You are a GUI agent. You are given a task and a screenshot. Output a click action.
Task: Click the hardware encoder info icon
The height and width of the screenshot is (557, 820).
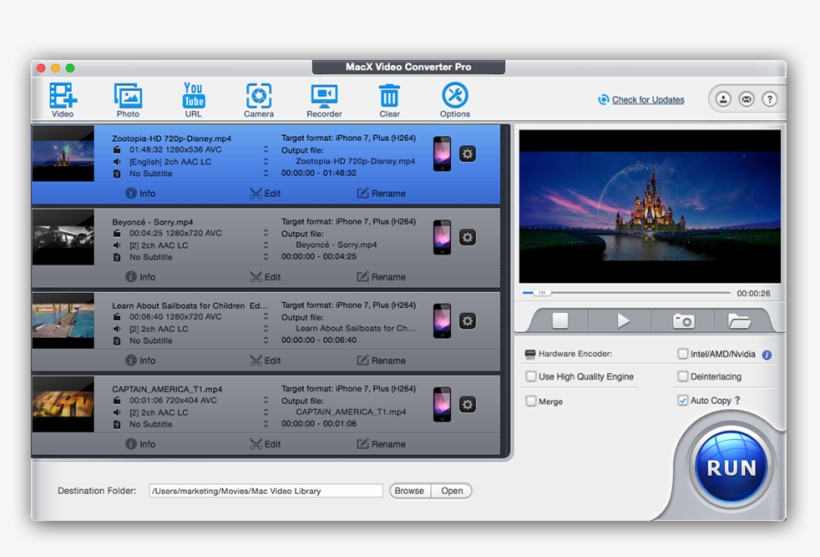(767, 355)
